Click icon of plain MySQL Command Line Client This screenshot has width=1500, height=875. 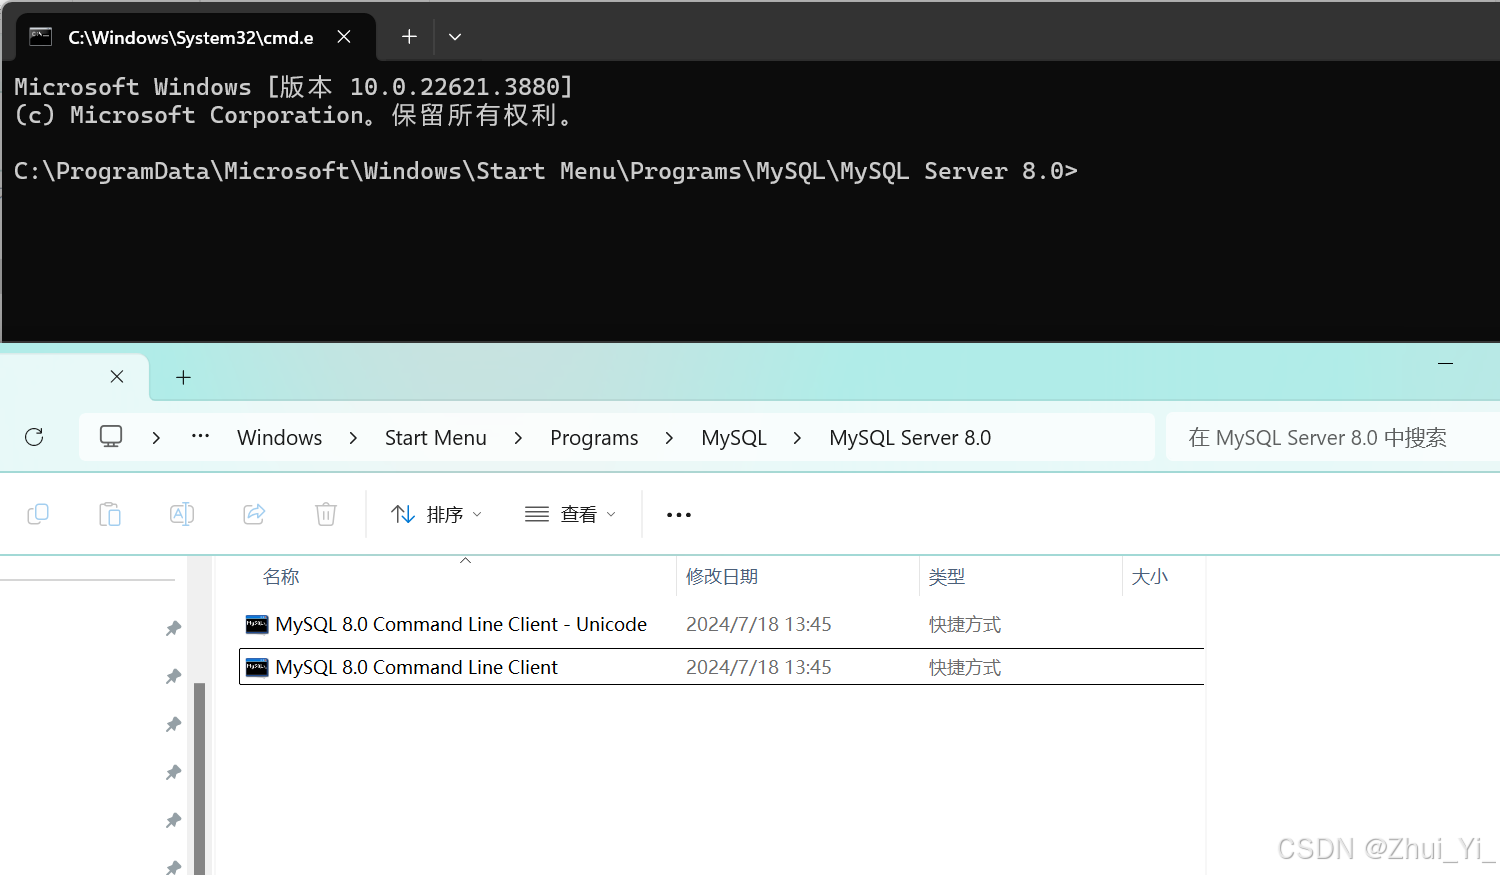pos(257,667)
